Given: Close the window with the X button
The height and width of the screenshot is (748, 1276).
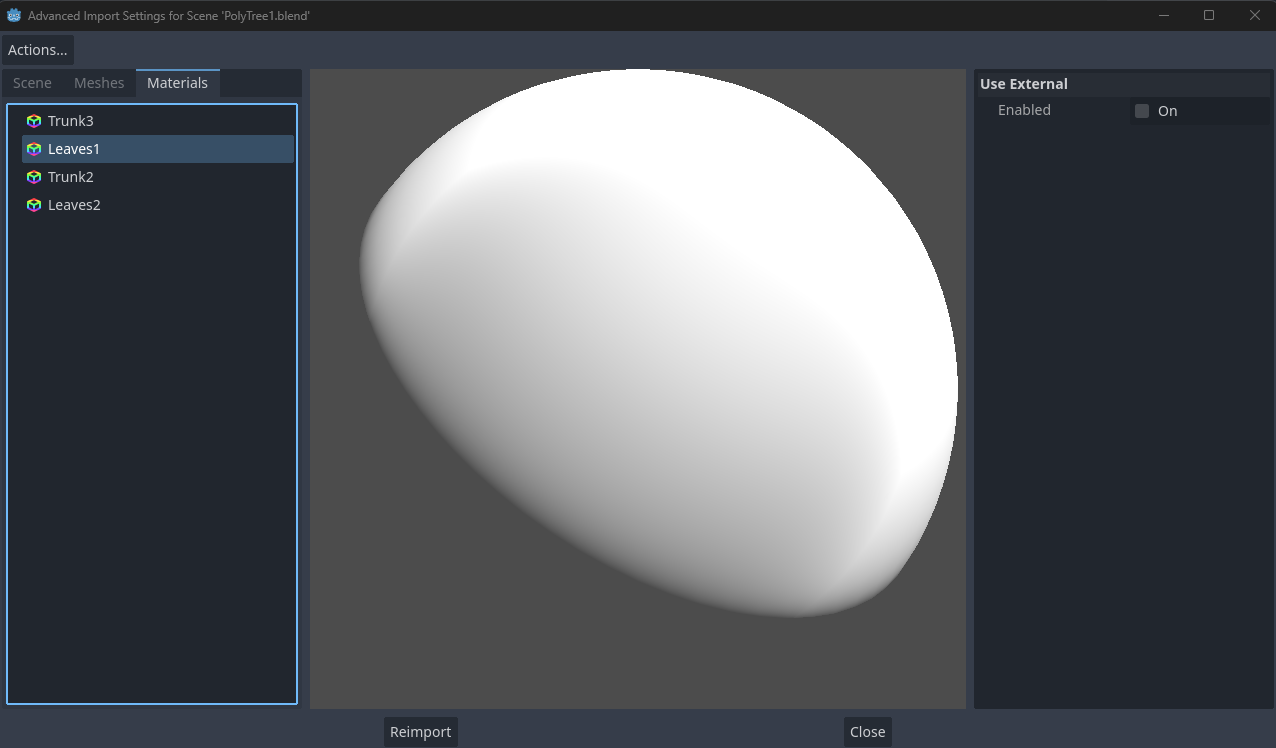Looking at the screenshot, I should click(1254, 15).
